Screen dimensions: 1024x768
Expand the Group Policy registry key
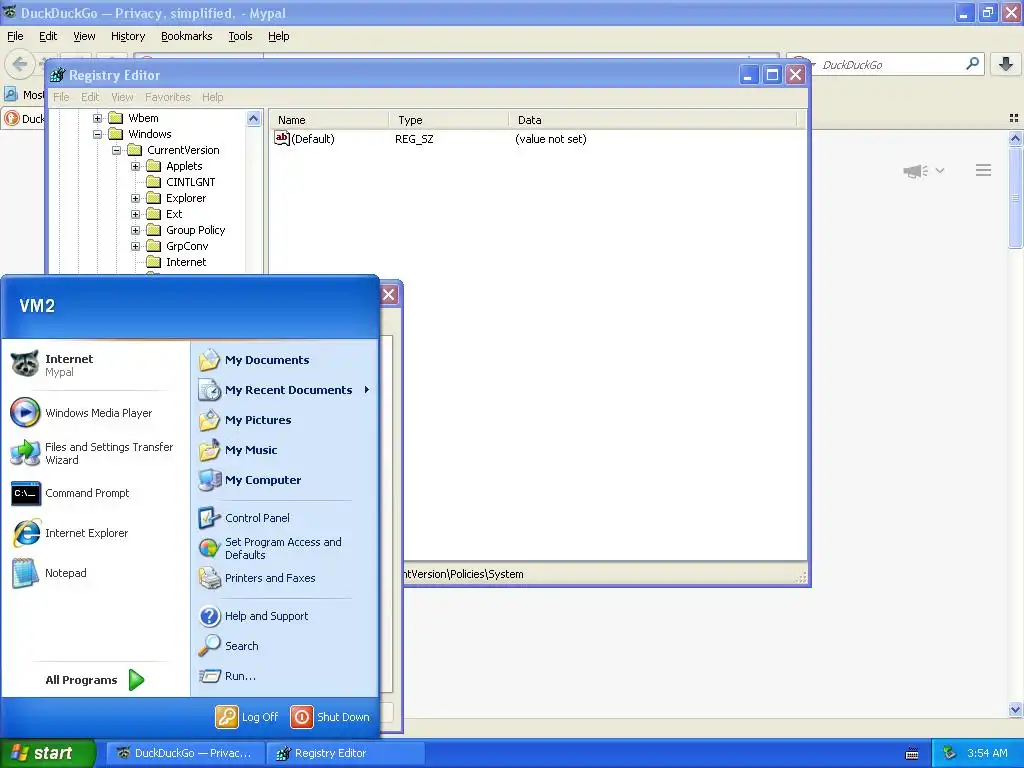coord(135,230)
